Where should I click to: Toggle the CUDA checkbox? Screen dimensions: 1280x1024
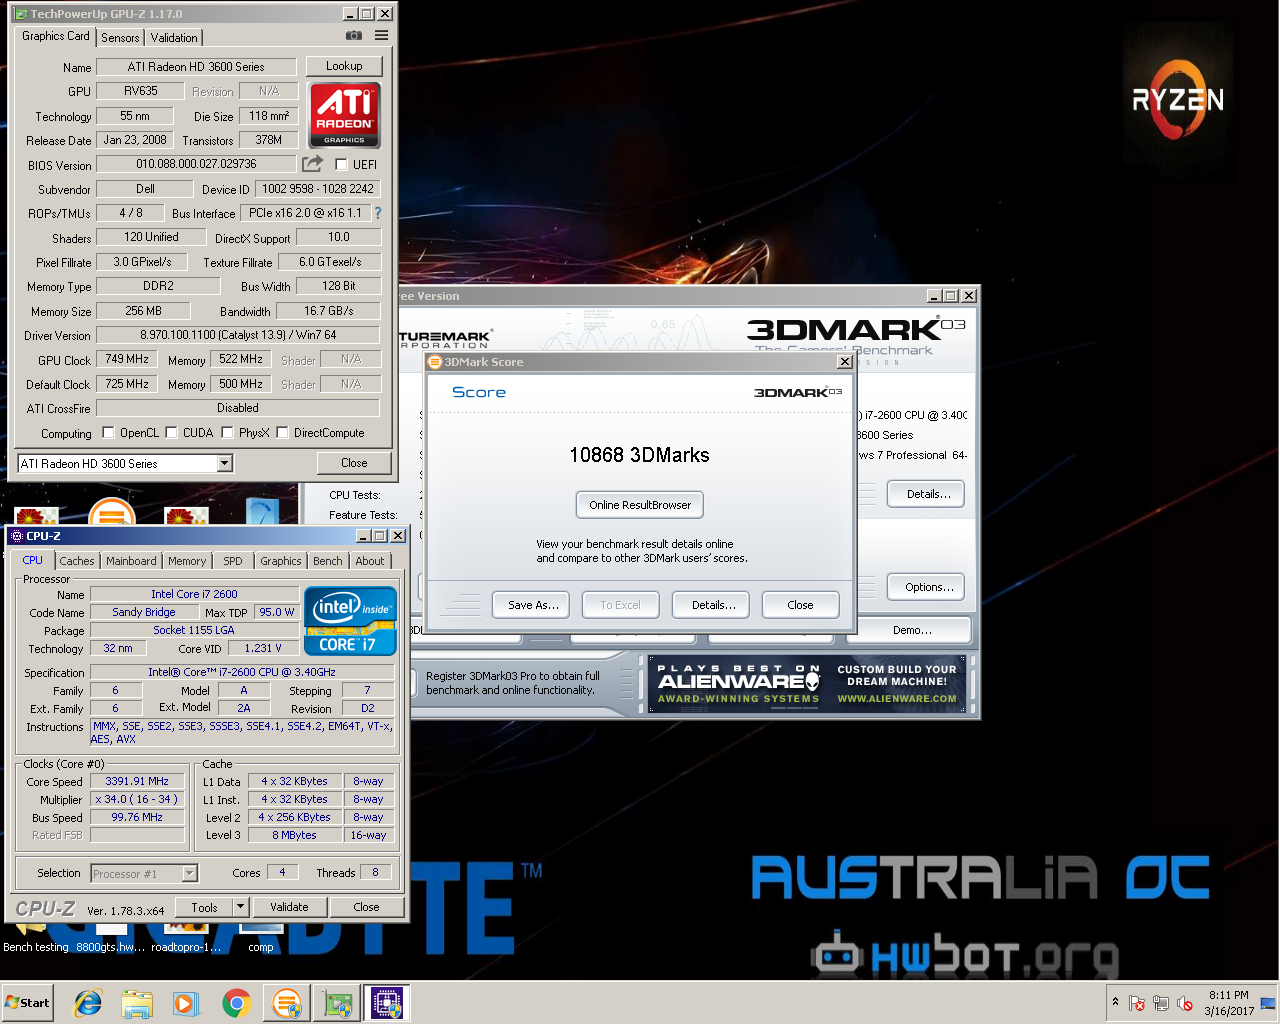[x=171, y=433]
